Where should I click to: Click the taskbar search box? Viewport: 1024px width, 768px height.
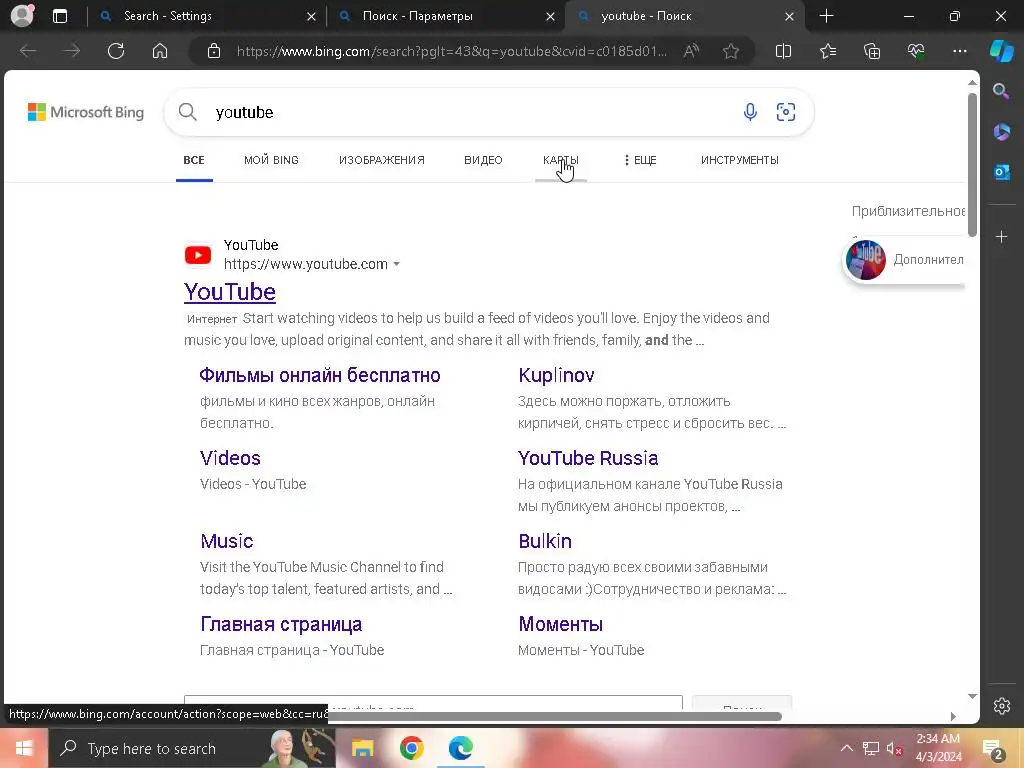pos(191,748)
